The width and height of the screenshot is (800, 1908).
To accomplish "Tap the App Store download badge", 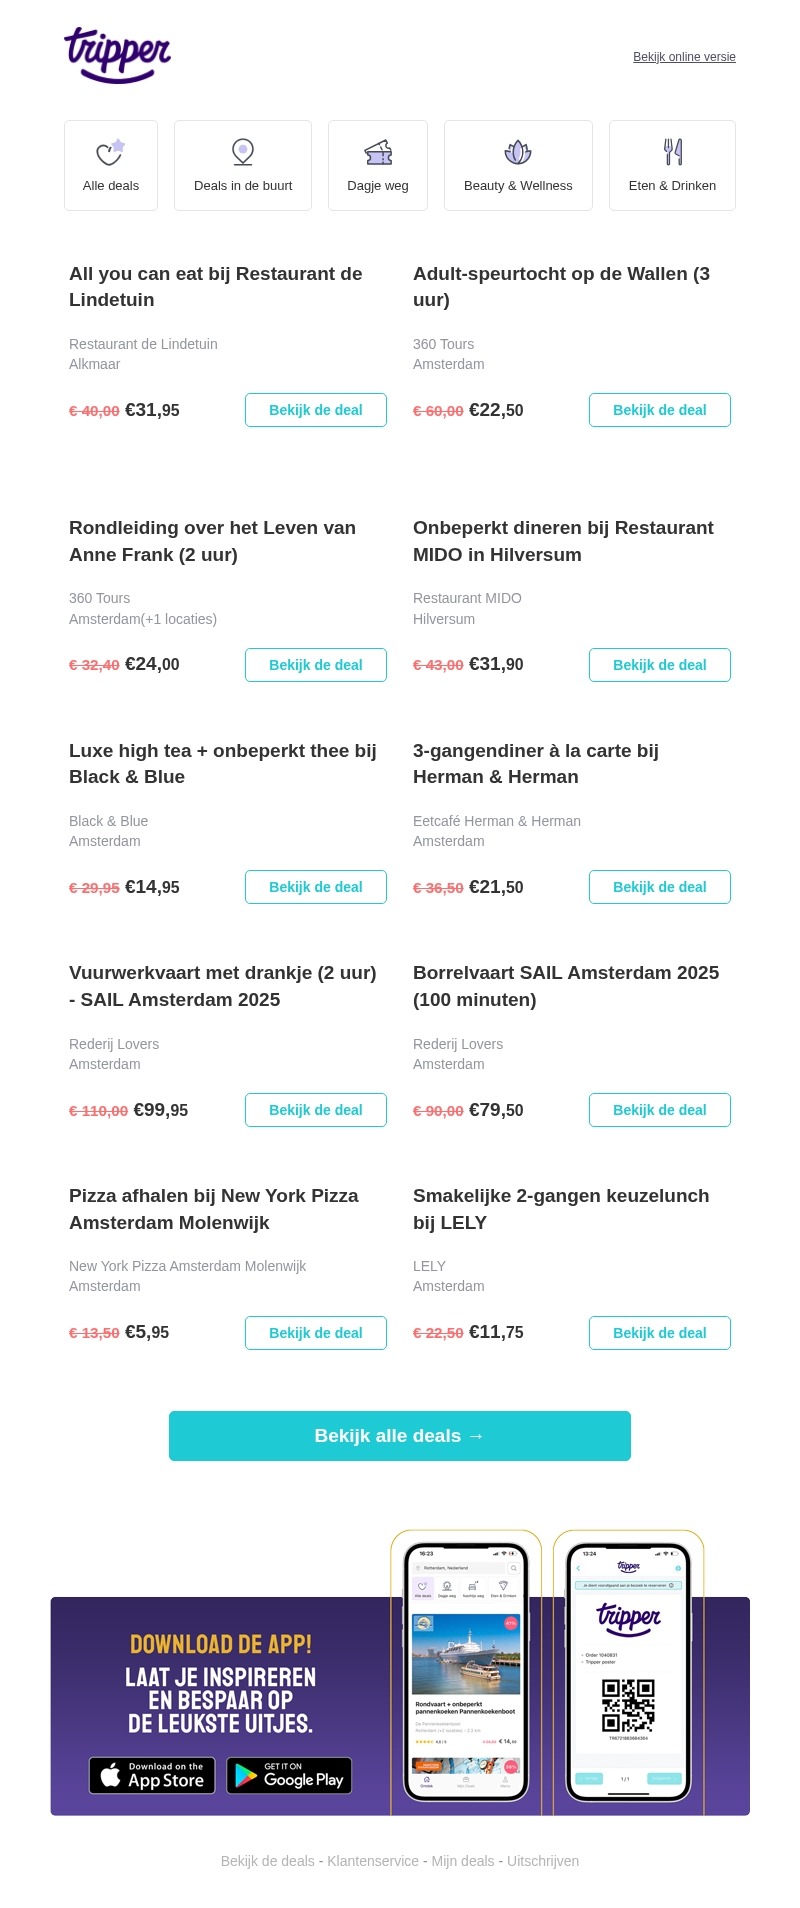I will coord(152,1775).
